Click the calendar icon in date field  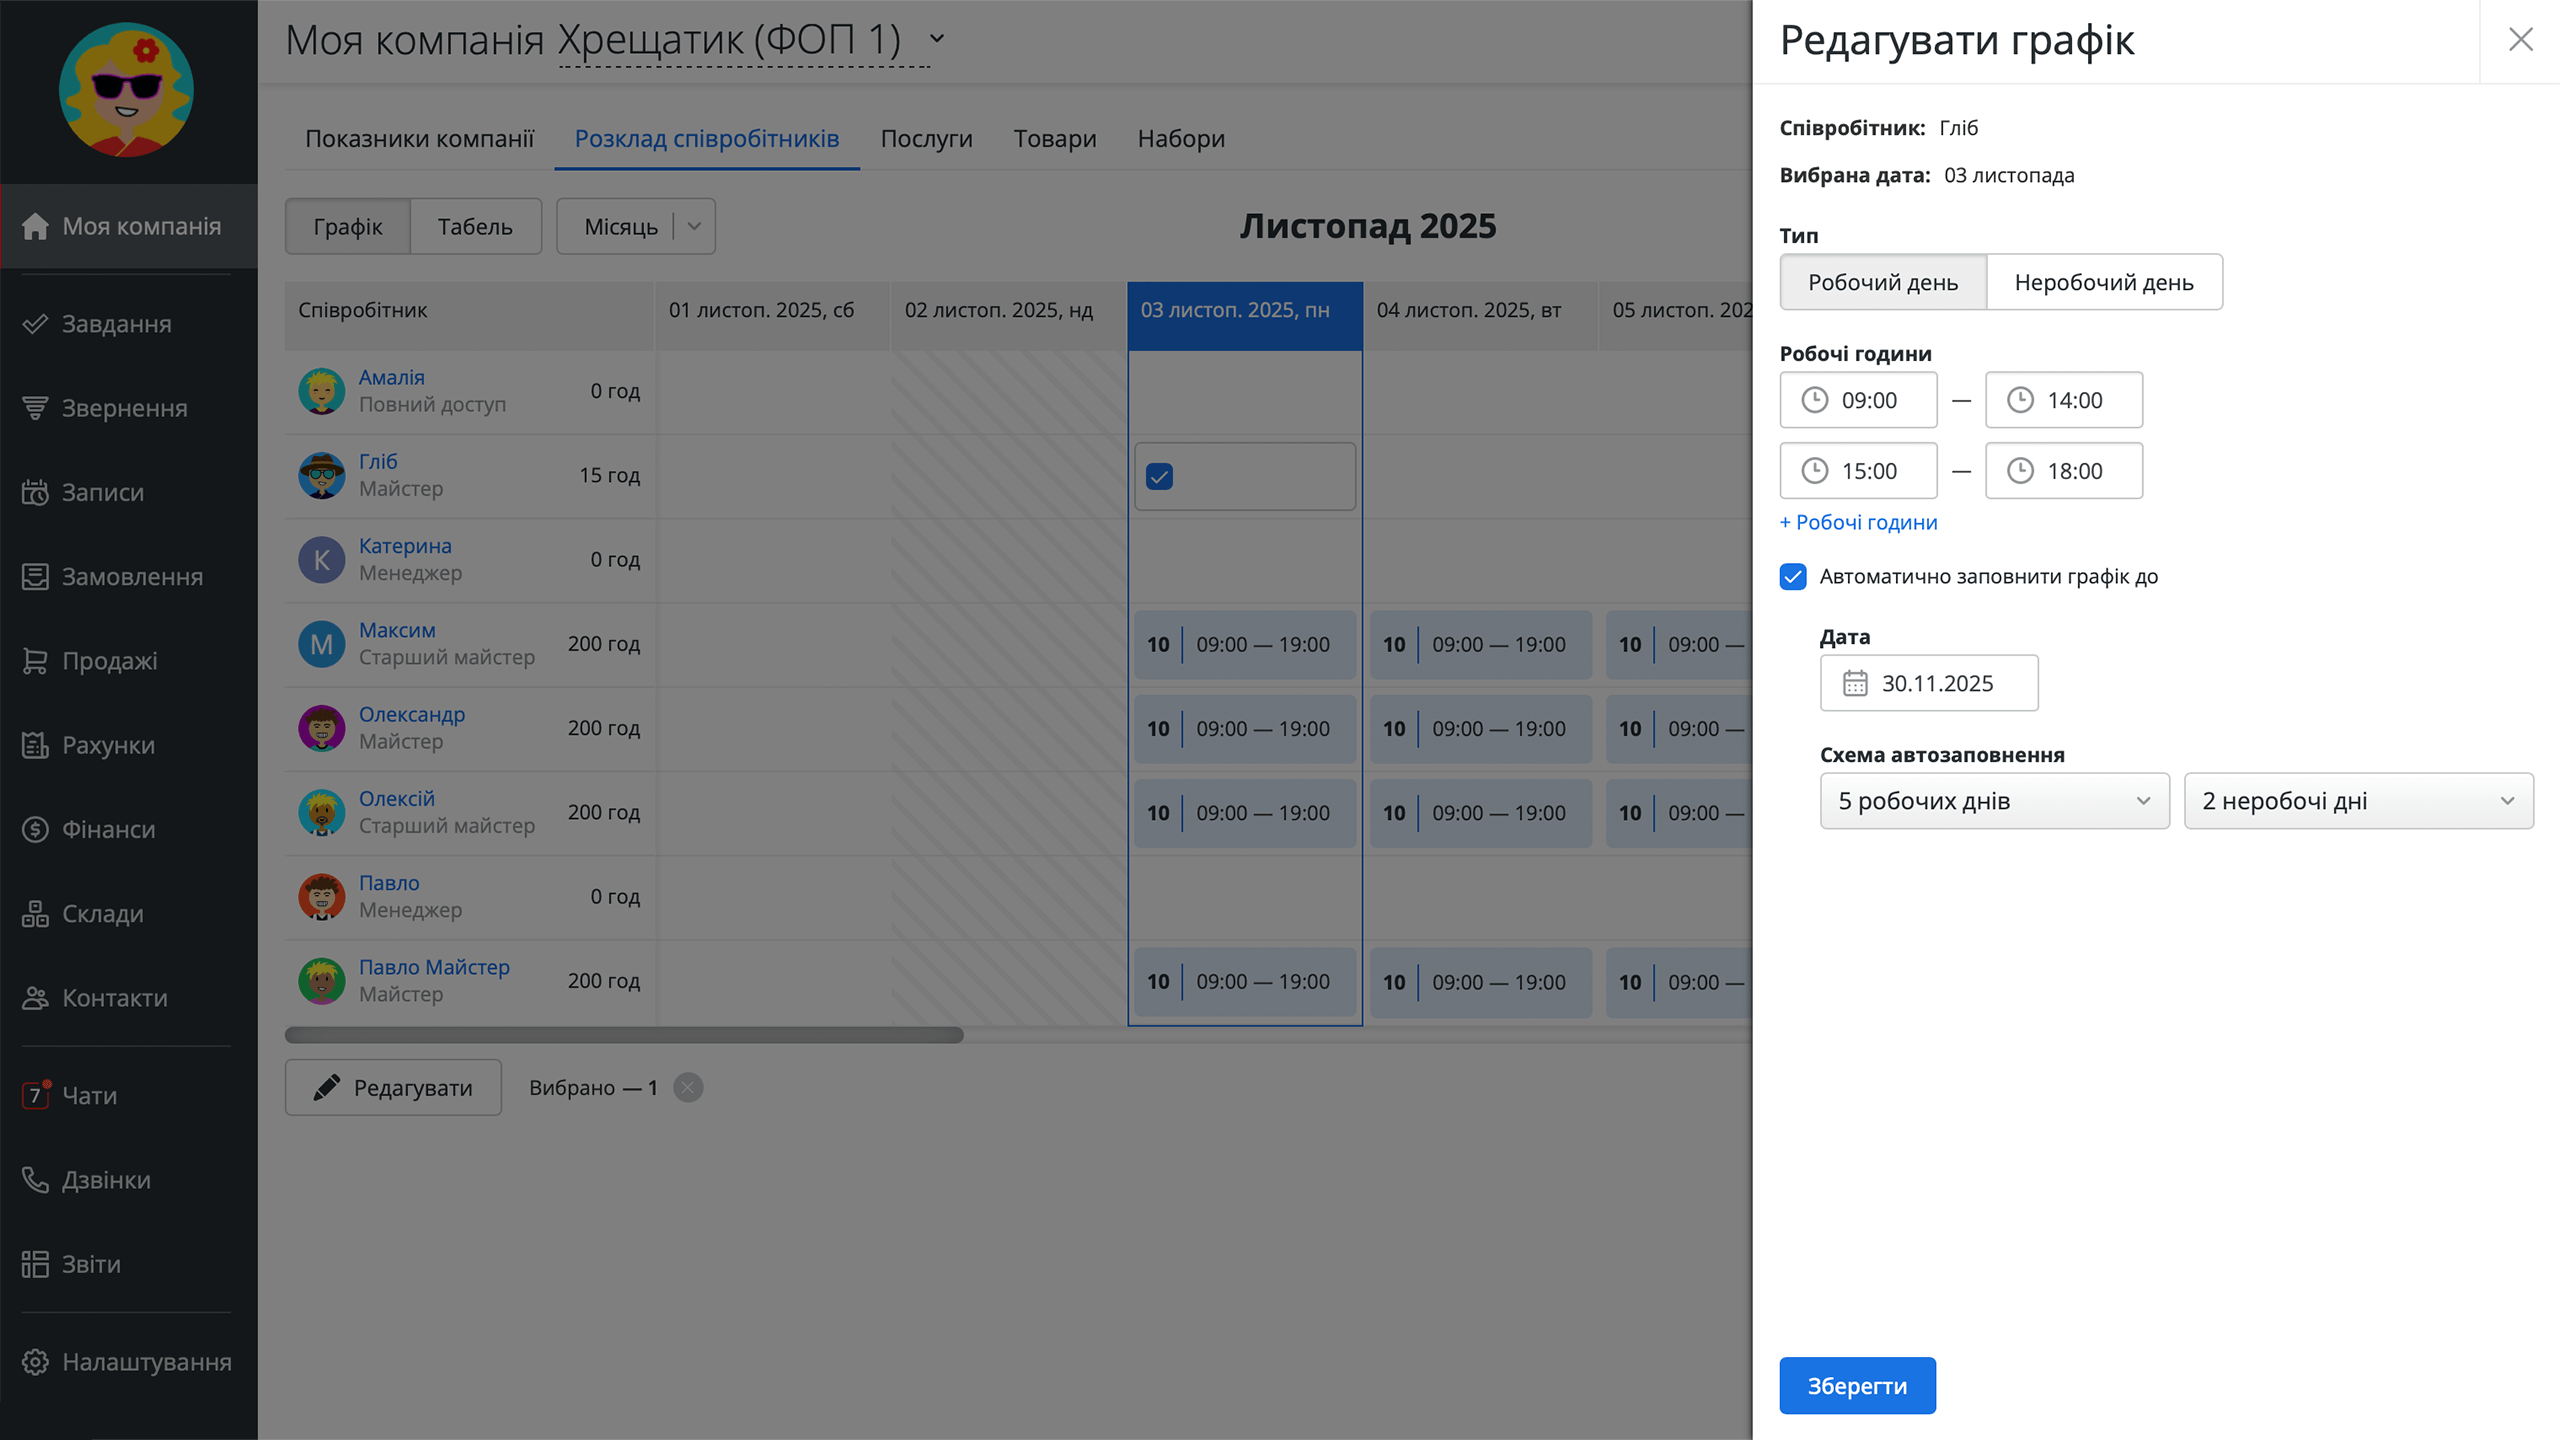[x=1855, y=683]
